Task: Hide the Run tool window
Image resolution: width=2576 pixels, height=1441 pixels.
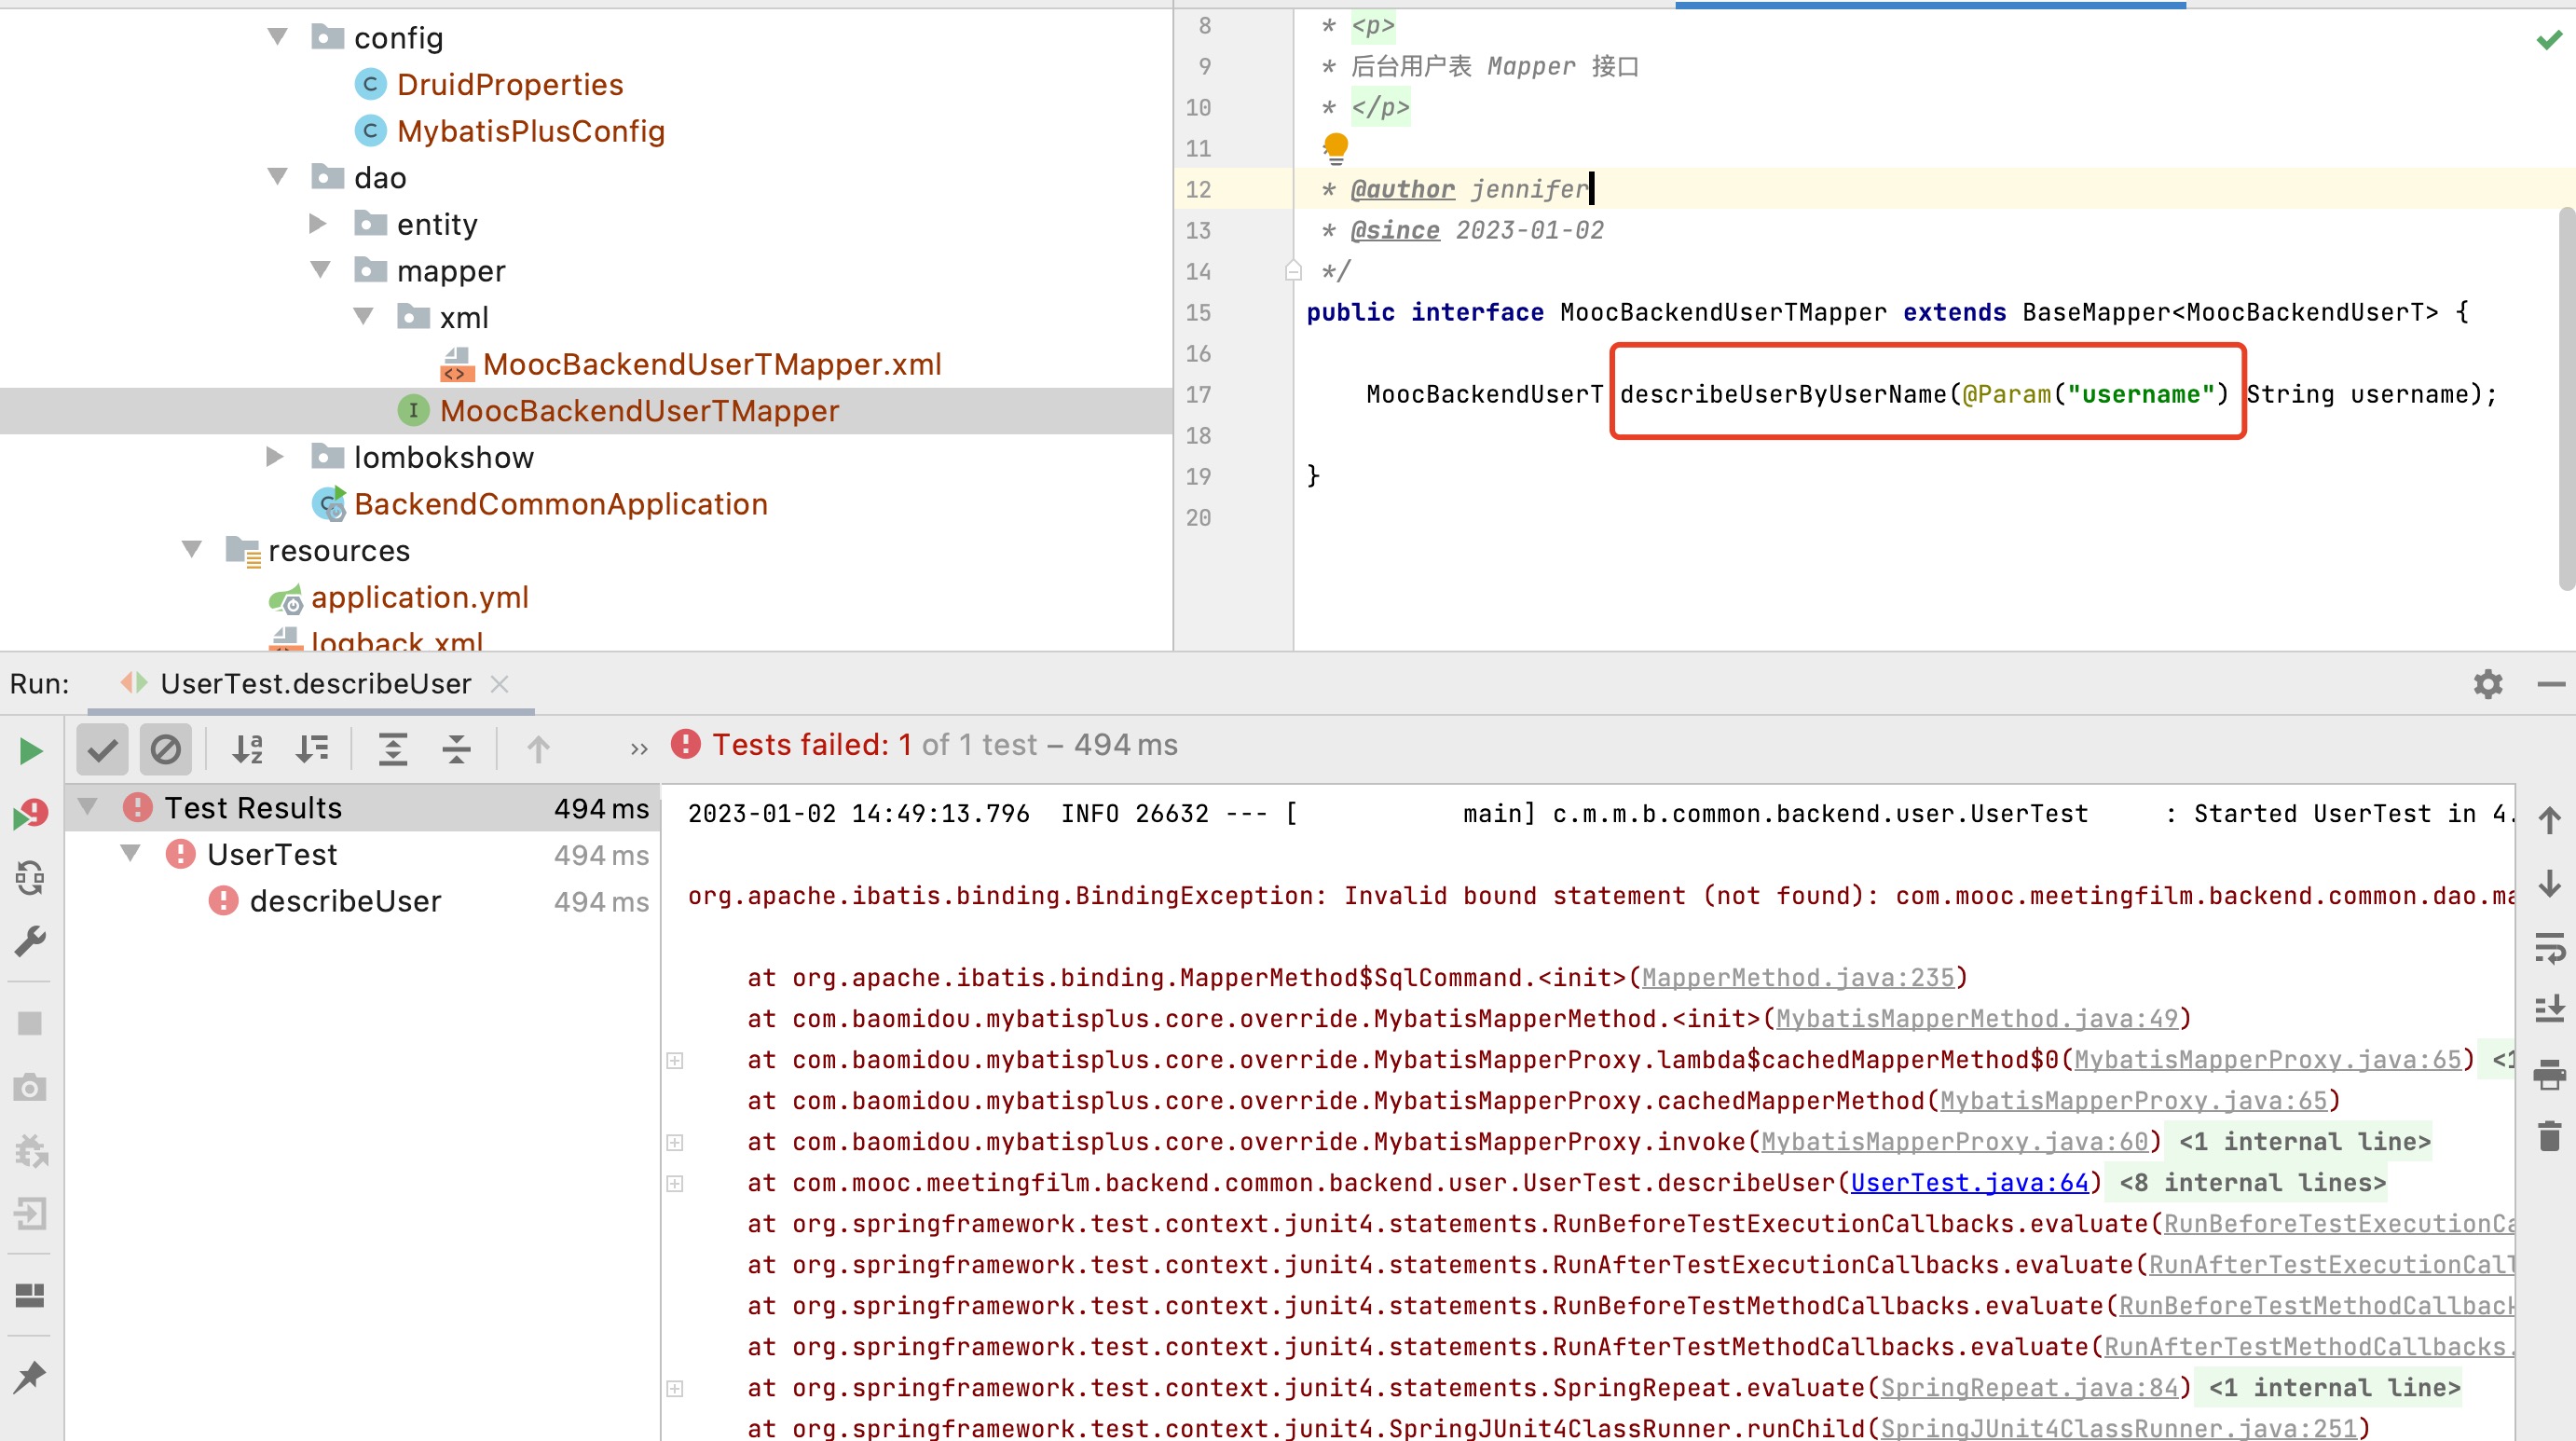Action: [x=2551, y=684]
